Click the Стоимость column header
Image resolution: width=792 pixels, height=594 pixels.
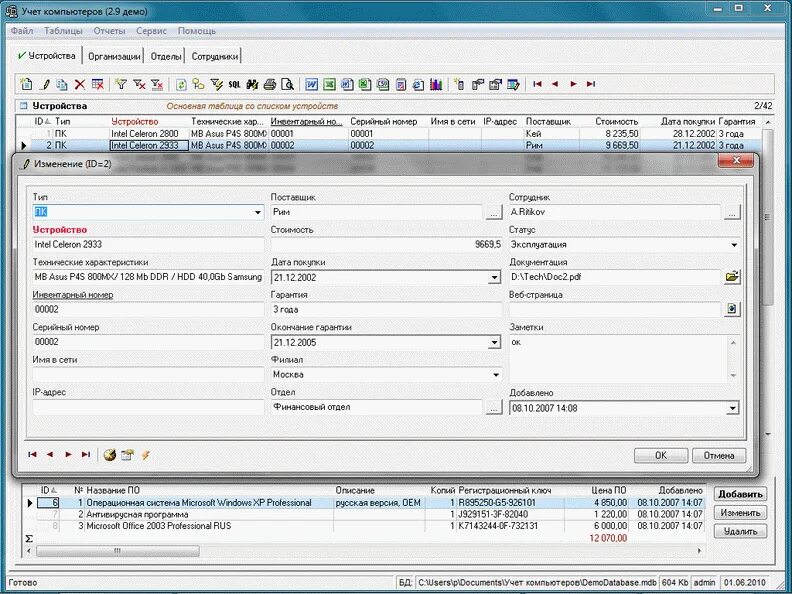point(616,122)
